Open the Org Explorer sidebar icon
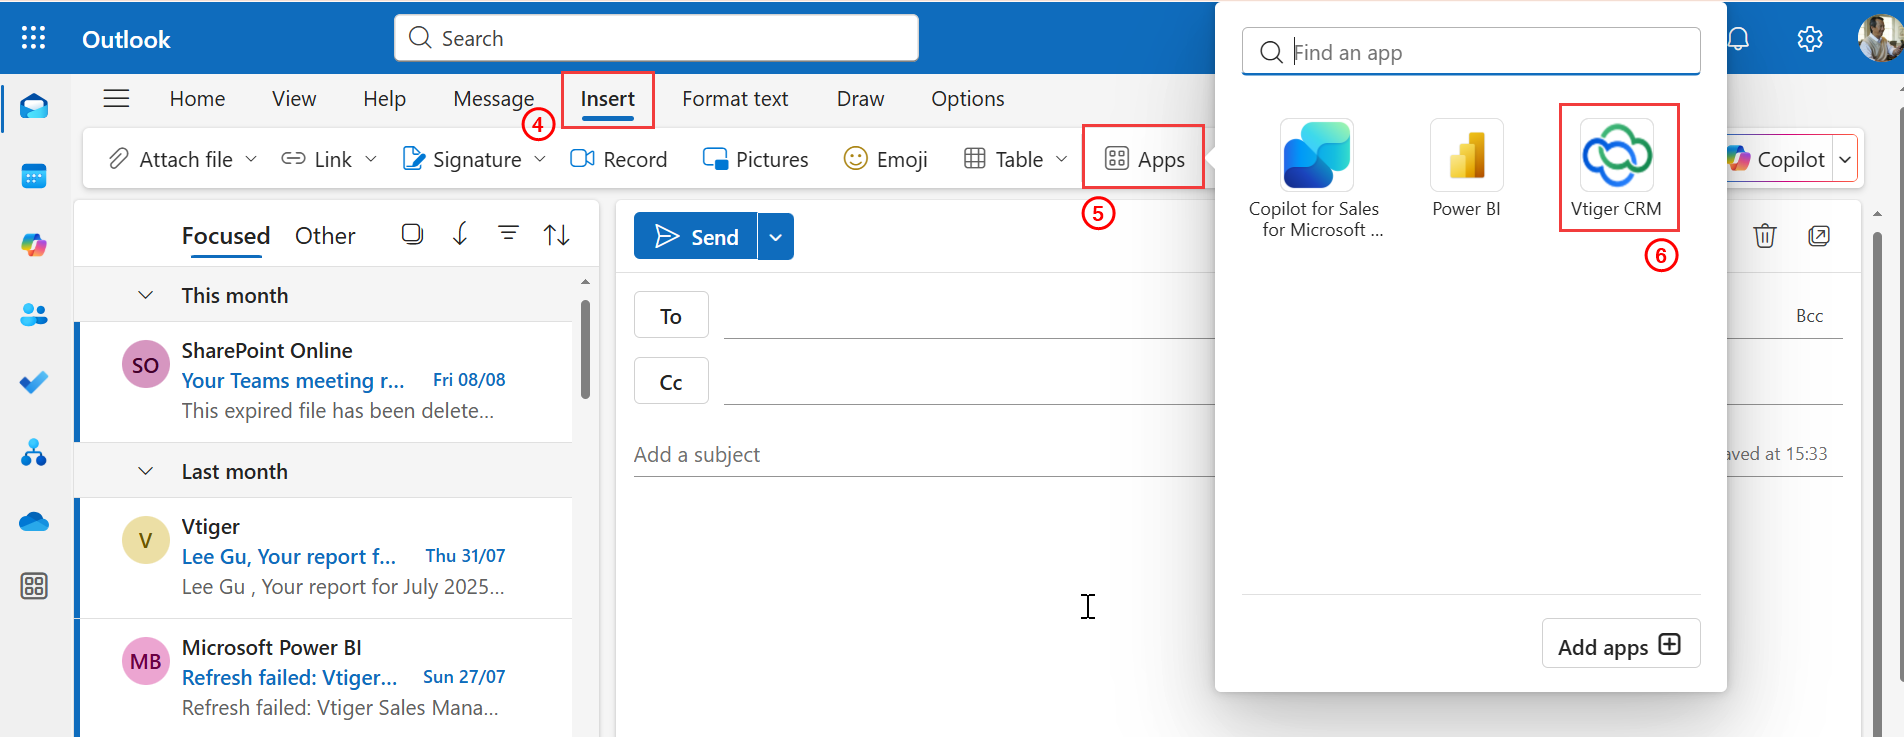The image size is (1904, 737). (x=34, y=453)
